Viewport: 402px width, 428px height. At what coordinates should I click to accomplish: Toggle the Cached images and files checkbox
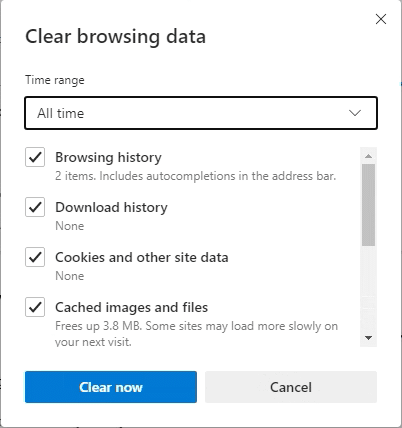point(35,307)
